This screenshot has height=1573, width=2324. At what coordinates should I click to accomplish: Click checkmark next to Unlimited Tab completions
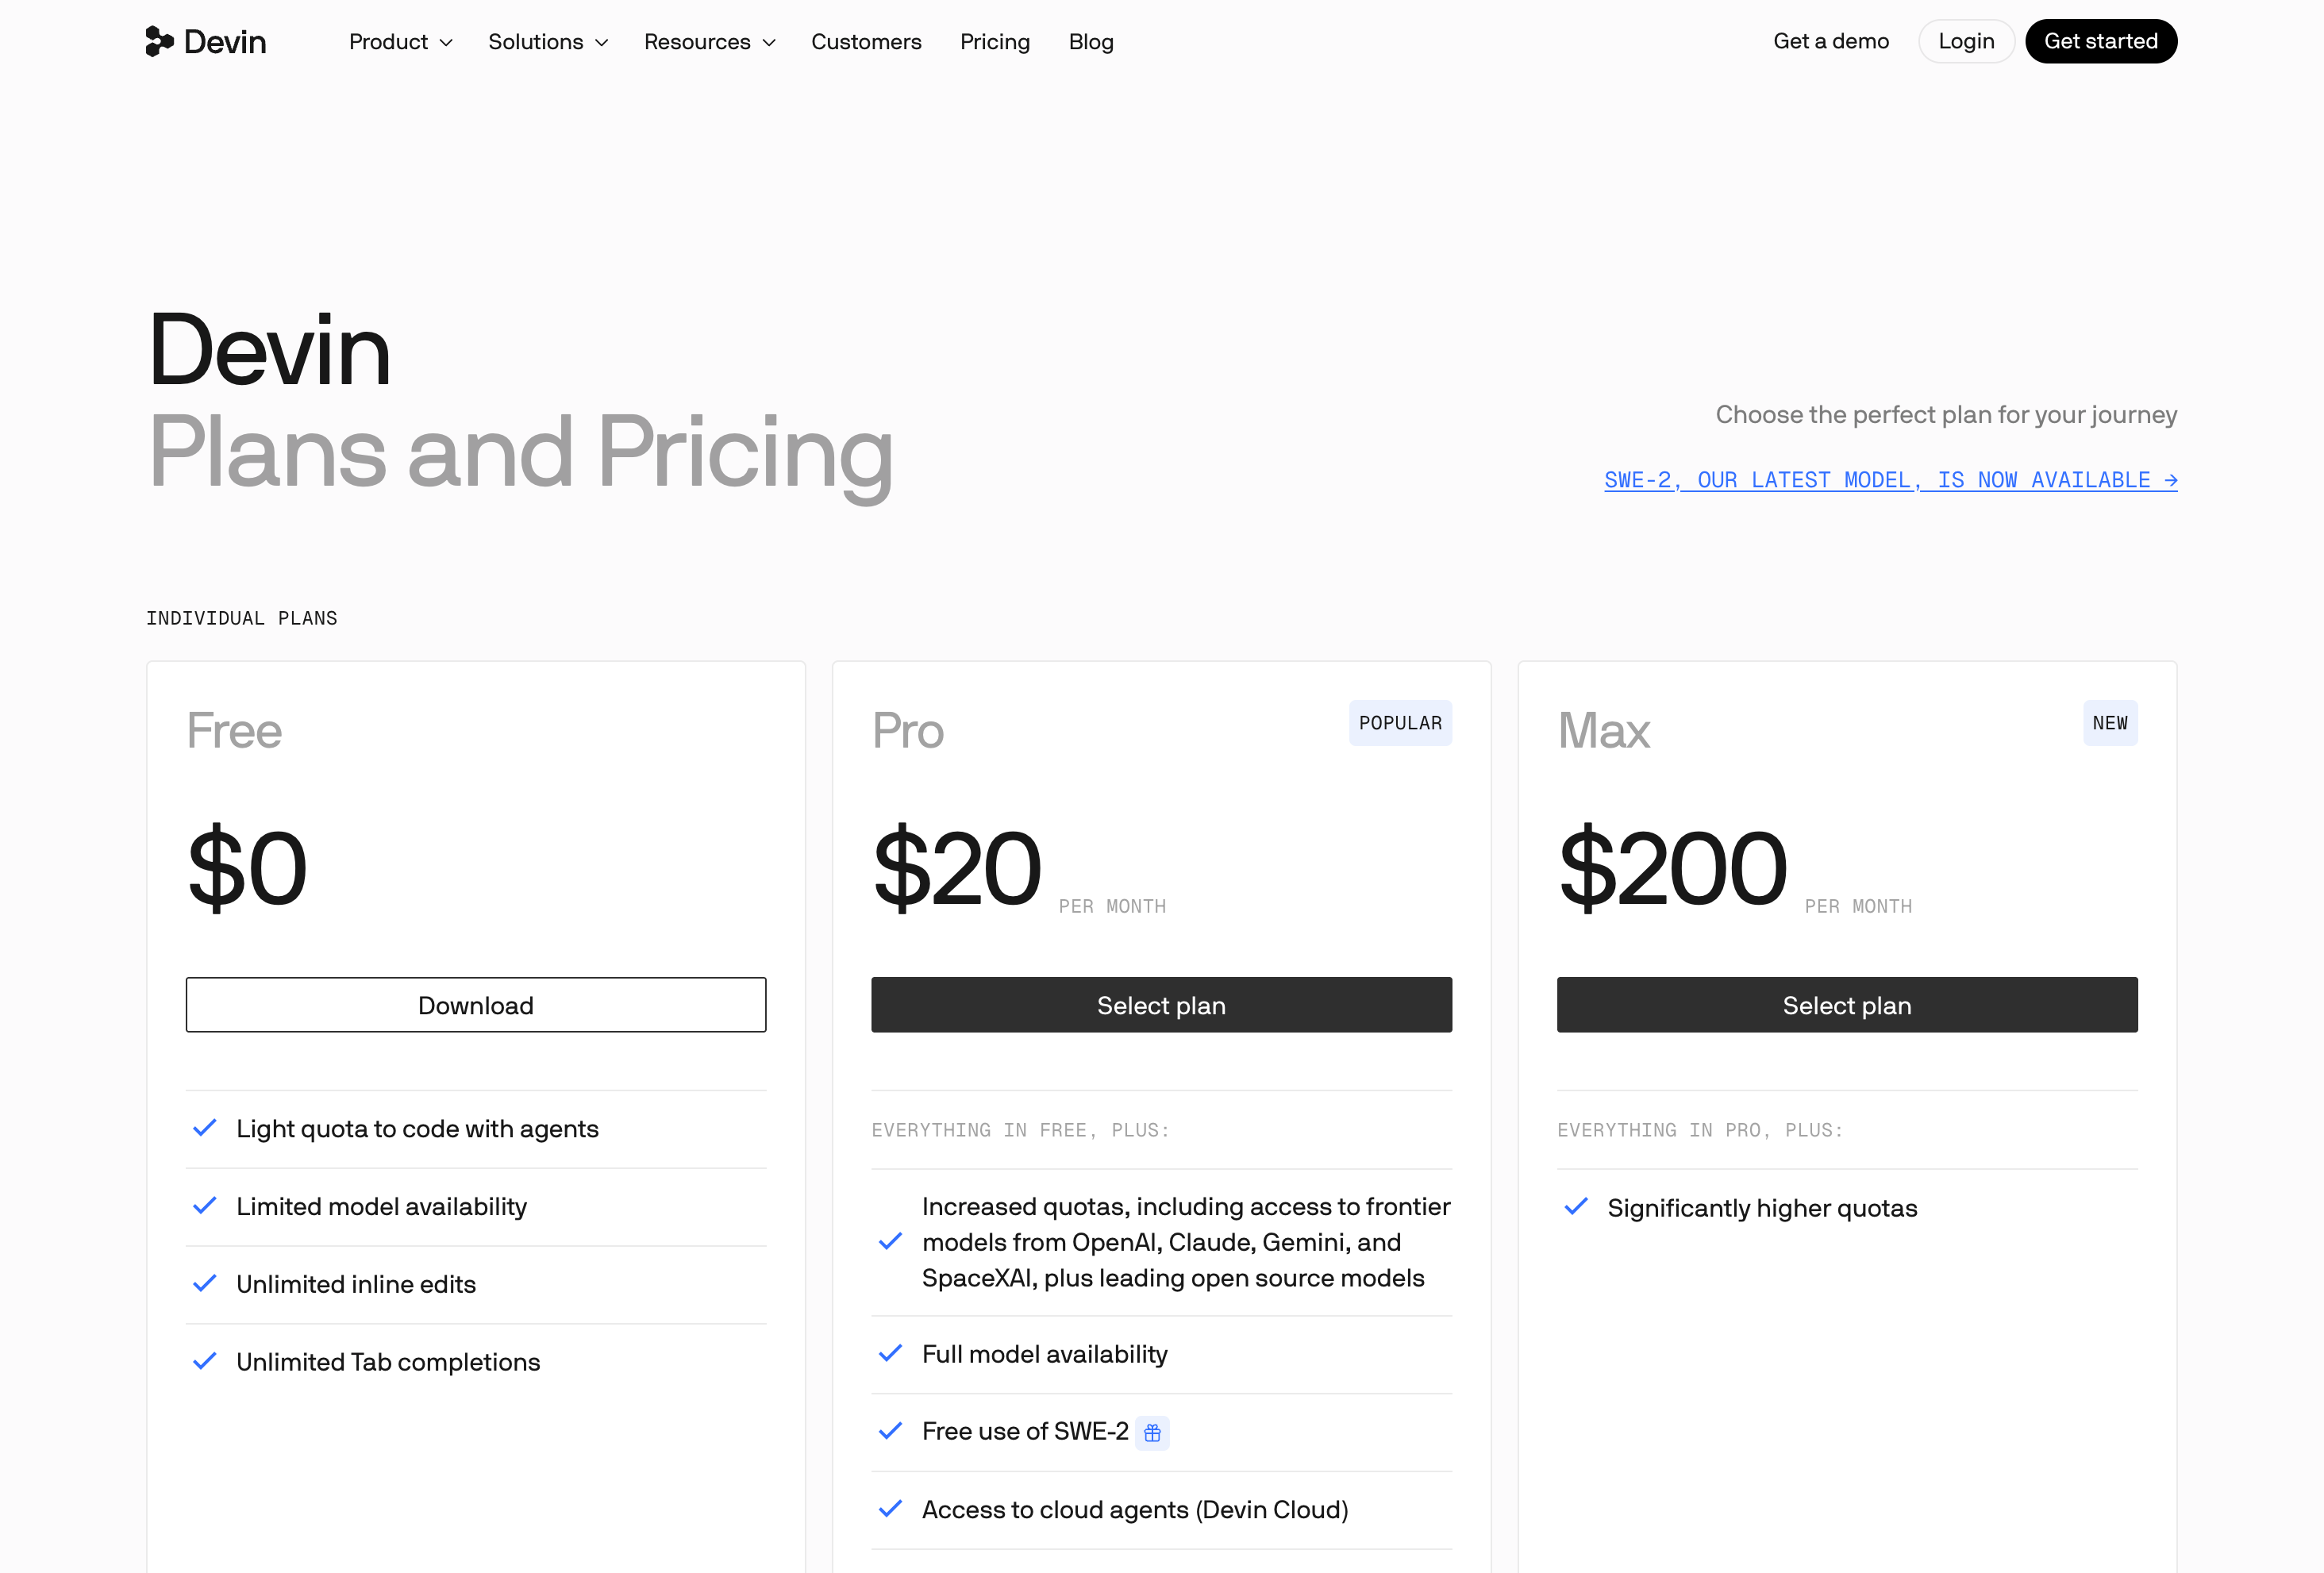tap(205, 1361)
